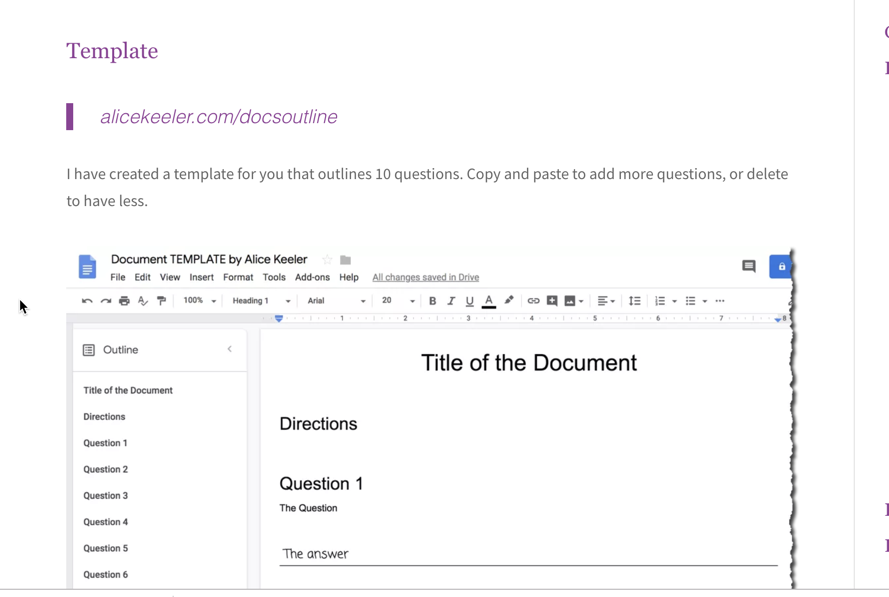Click the bulleted list icon
Image resolution: width=889 pixels, height=597 pixels.
690,301
